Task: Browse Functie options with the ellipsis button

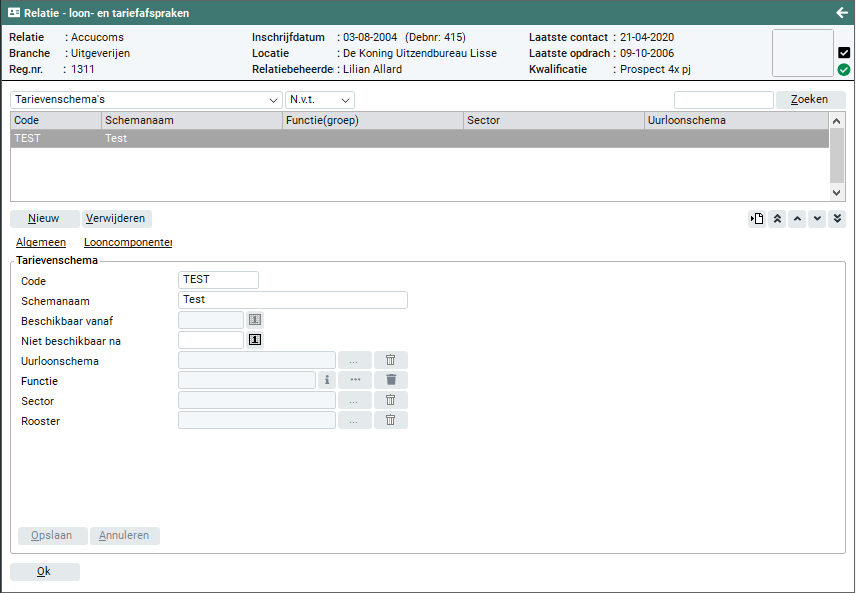Action: tap(355, 380)
